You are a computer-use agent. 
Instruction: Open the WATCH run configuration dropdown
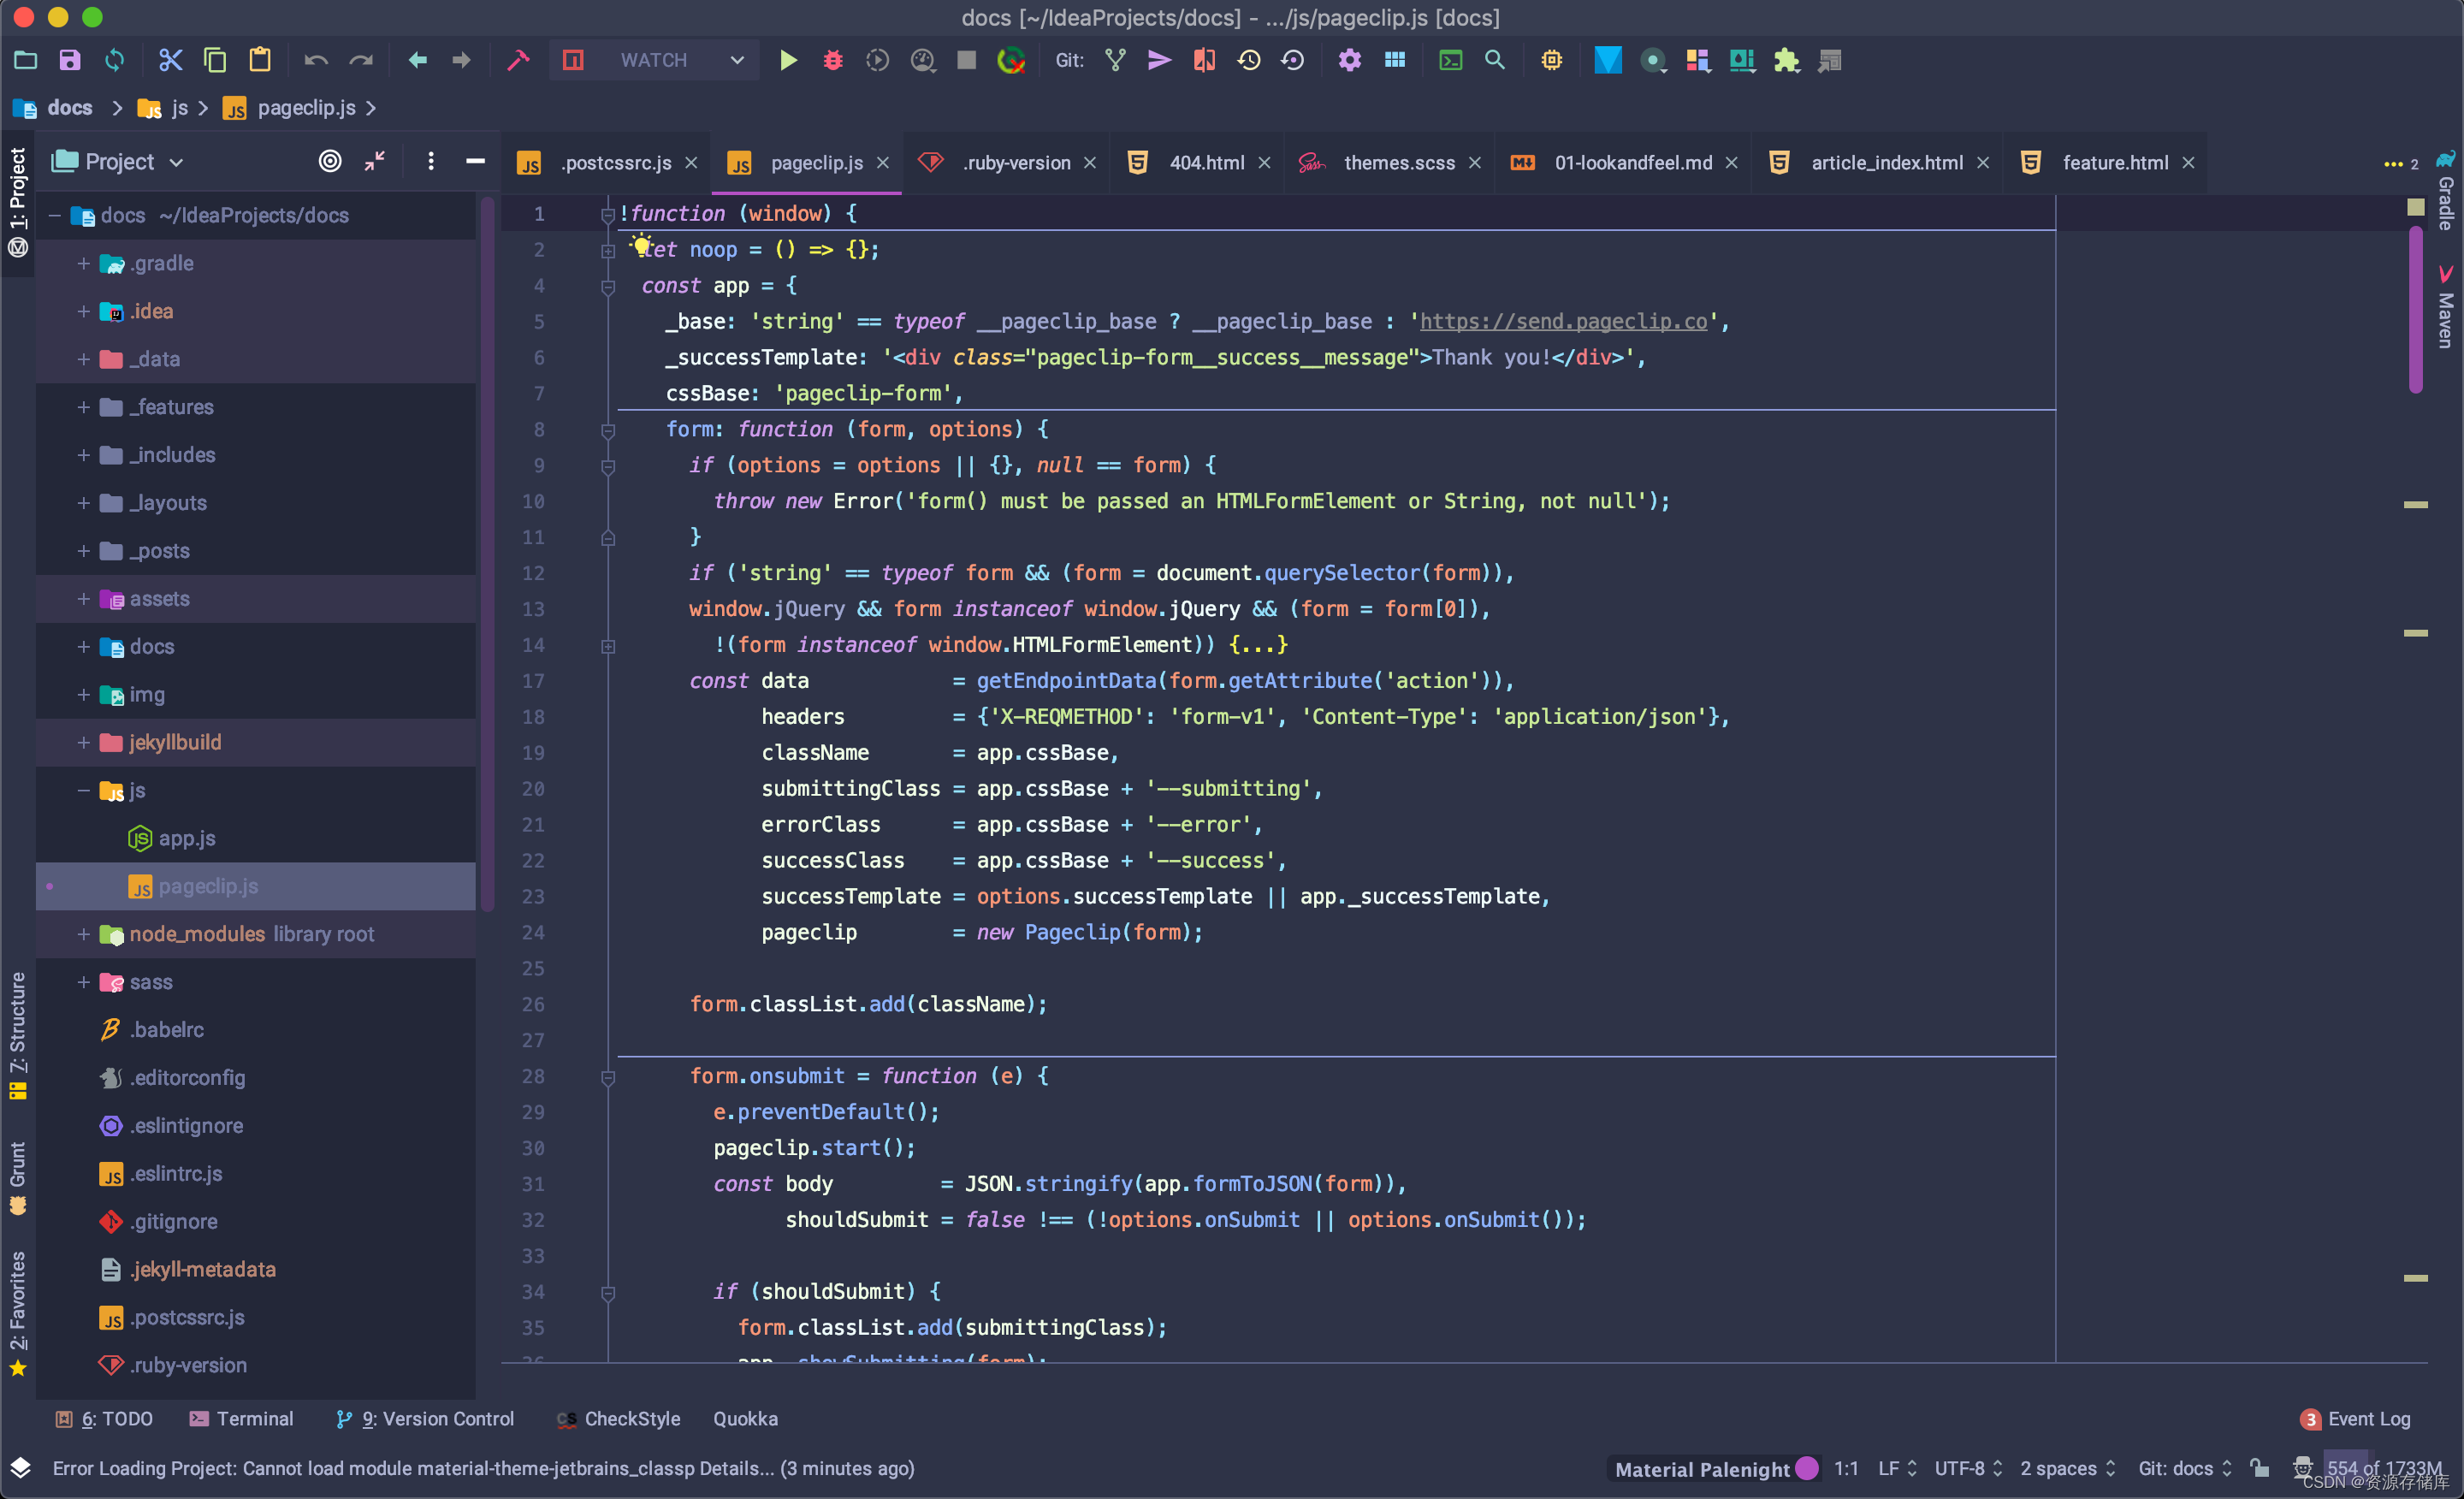737,60
